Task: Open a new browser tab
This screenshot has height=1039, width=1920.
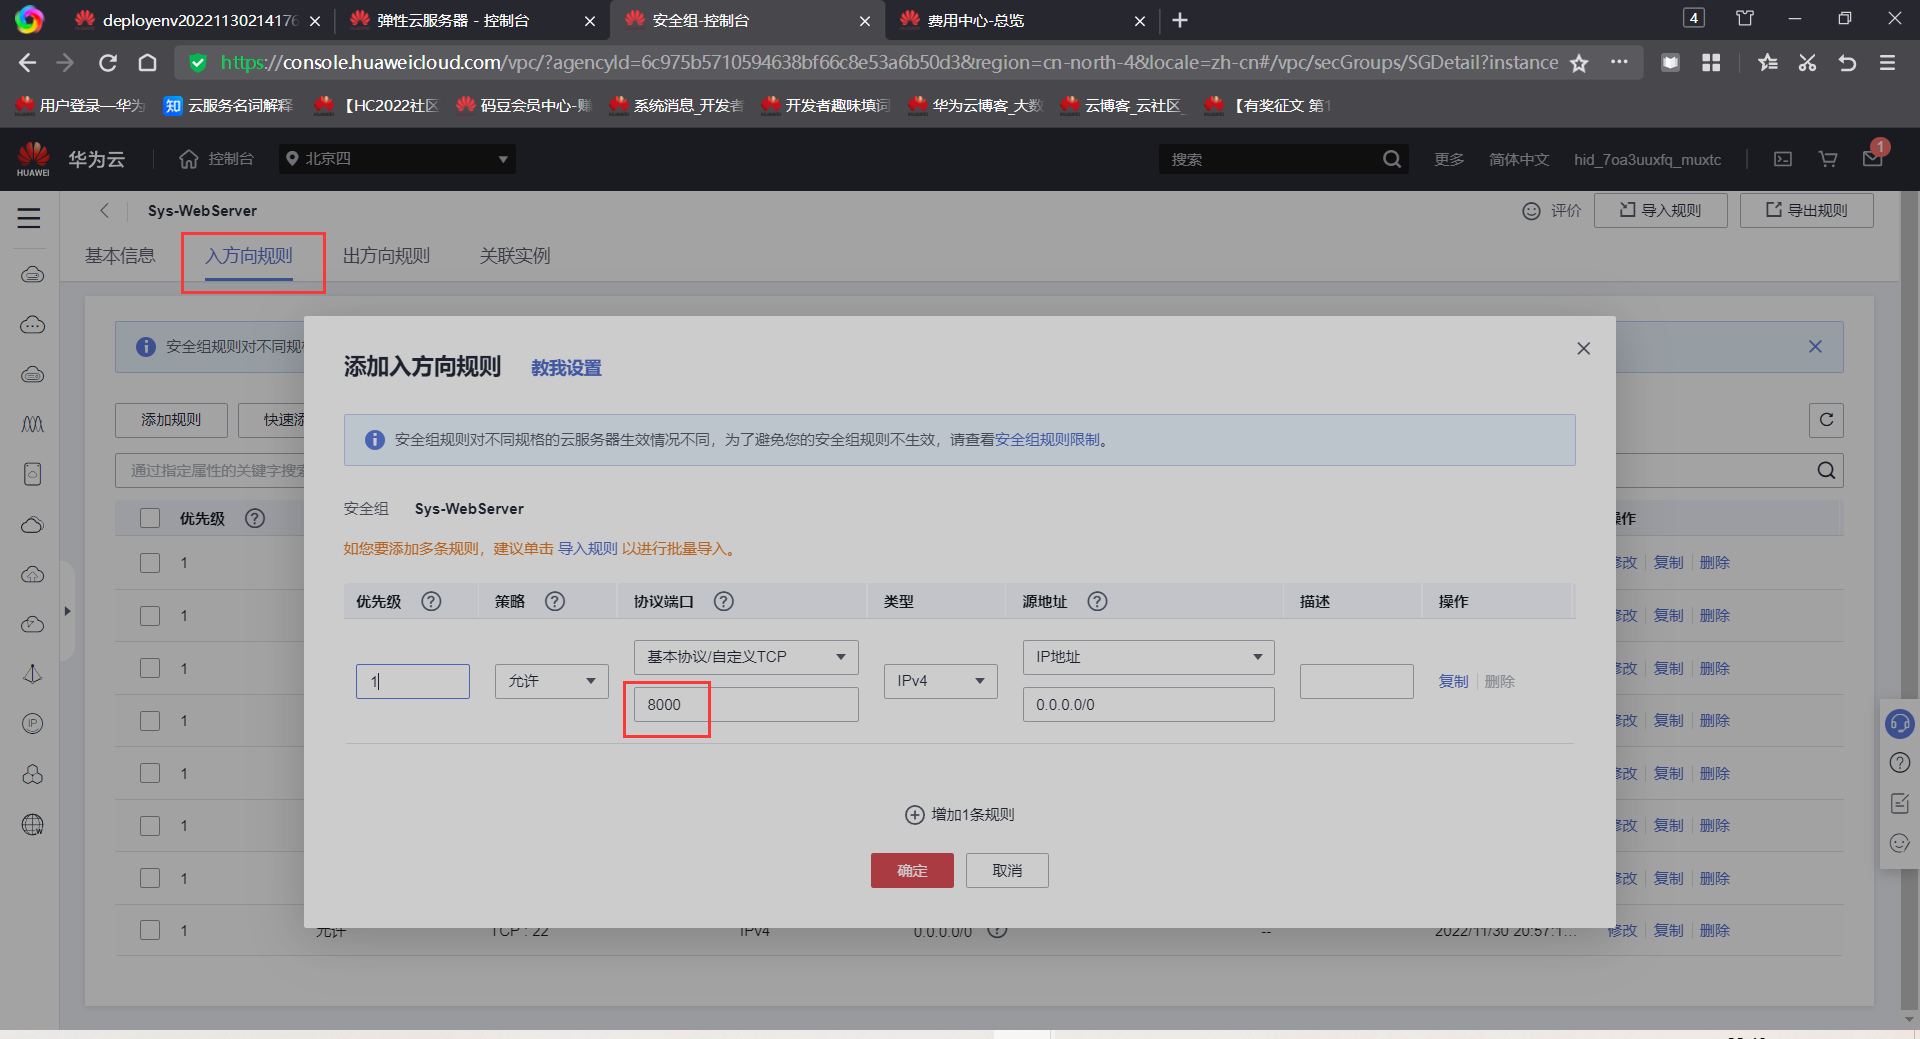Action: (1180, 20)
